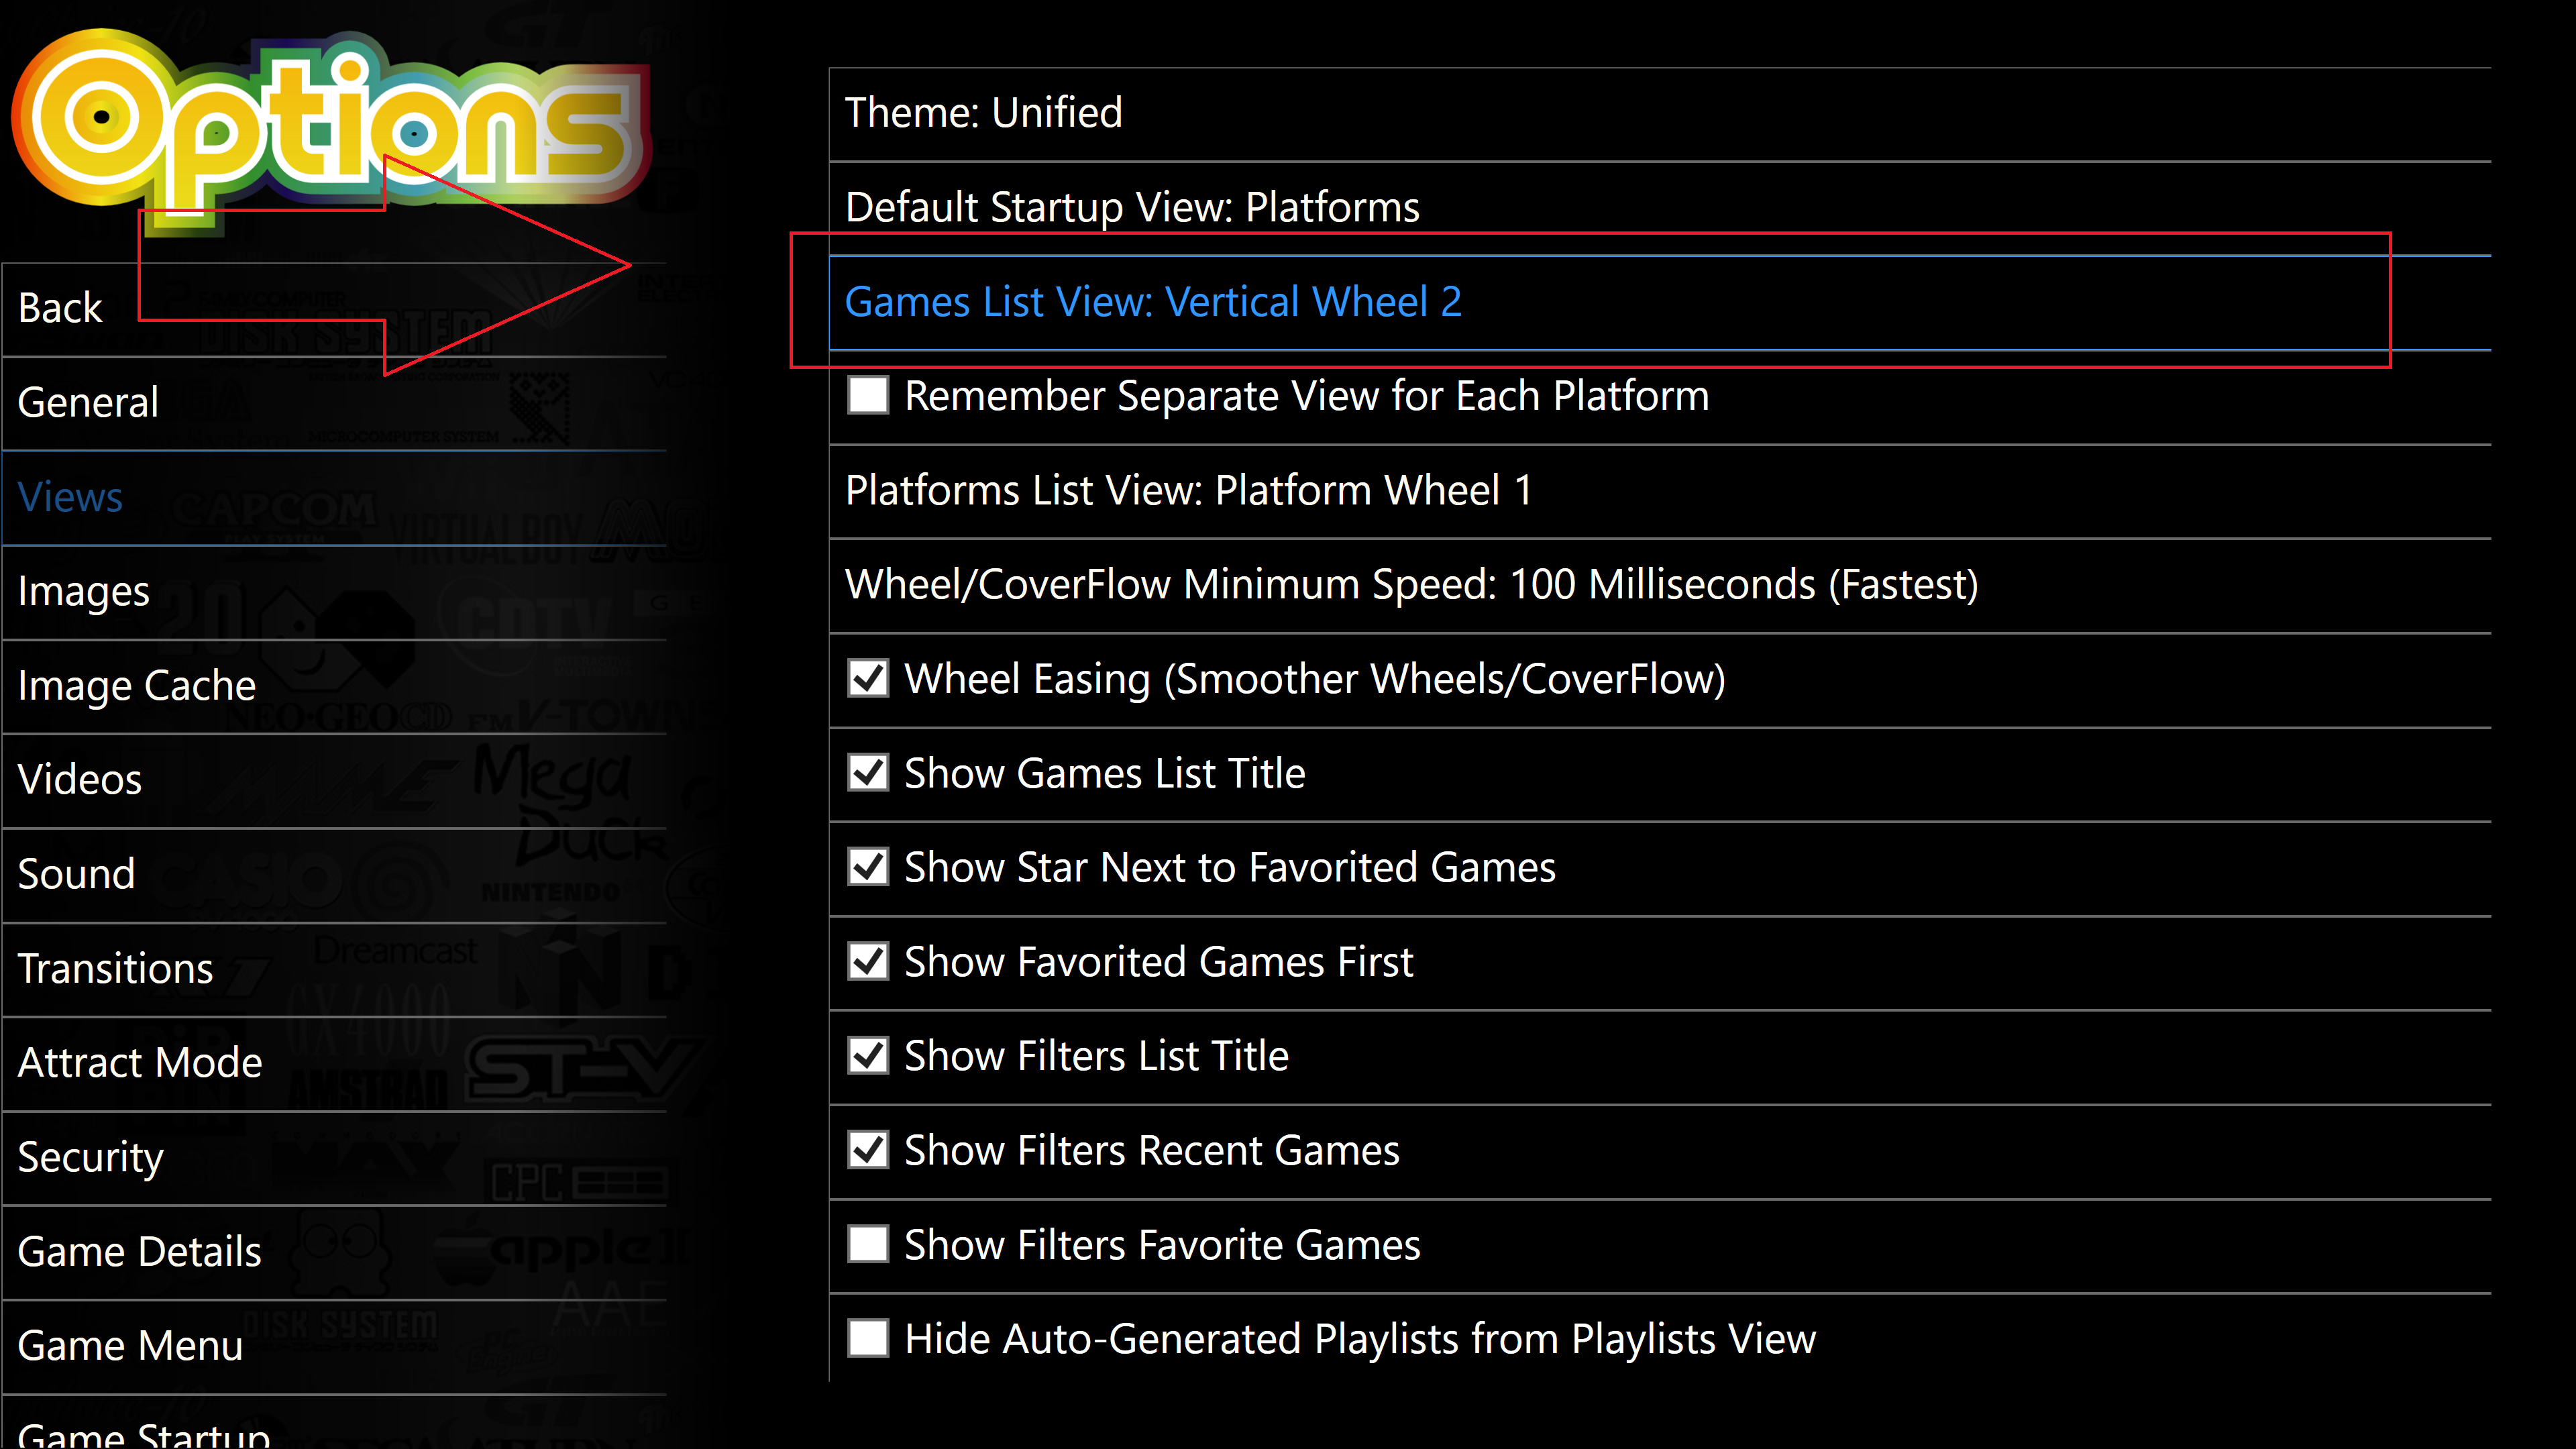
Task: Open Default Startup View: Platforms option
Action: tap(1660, 208)
